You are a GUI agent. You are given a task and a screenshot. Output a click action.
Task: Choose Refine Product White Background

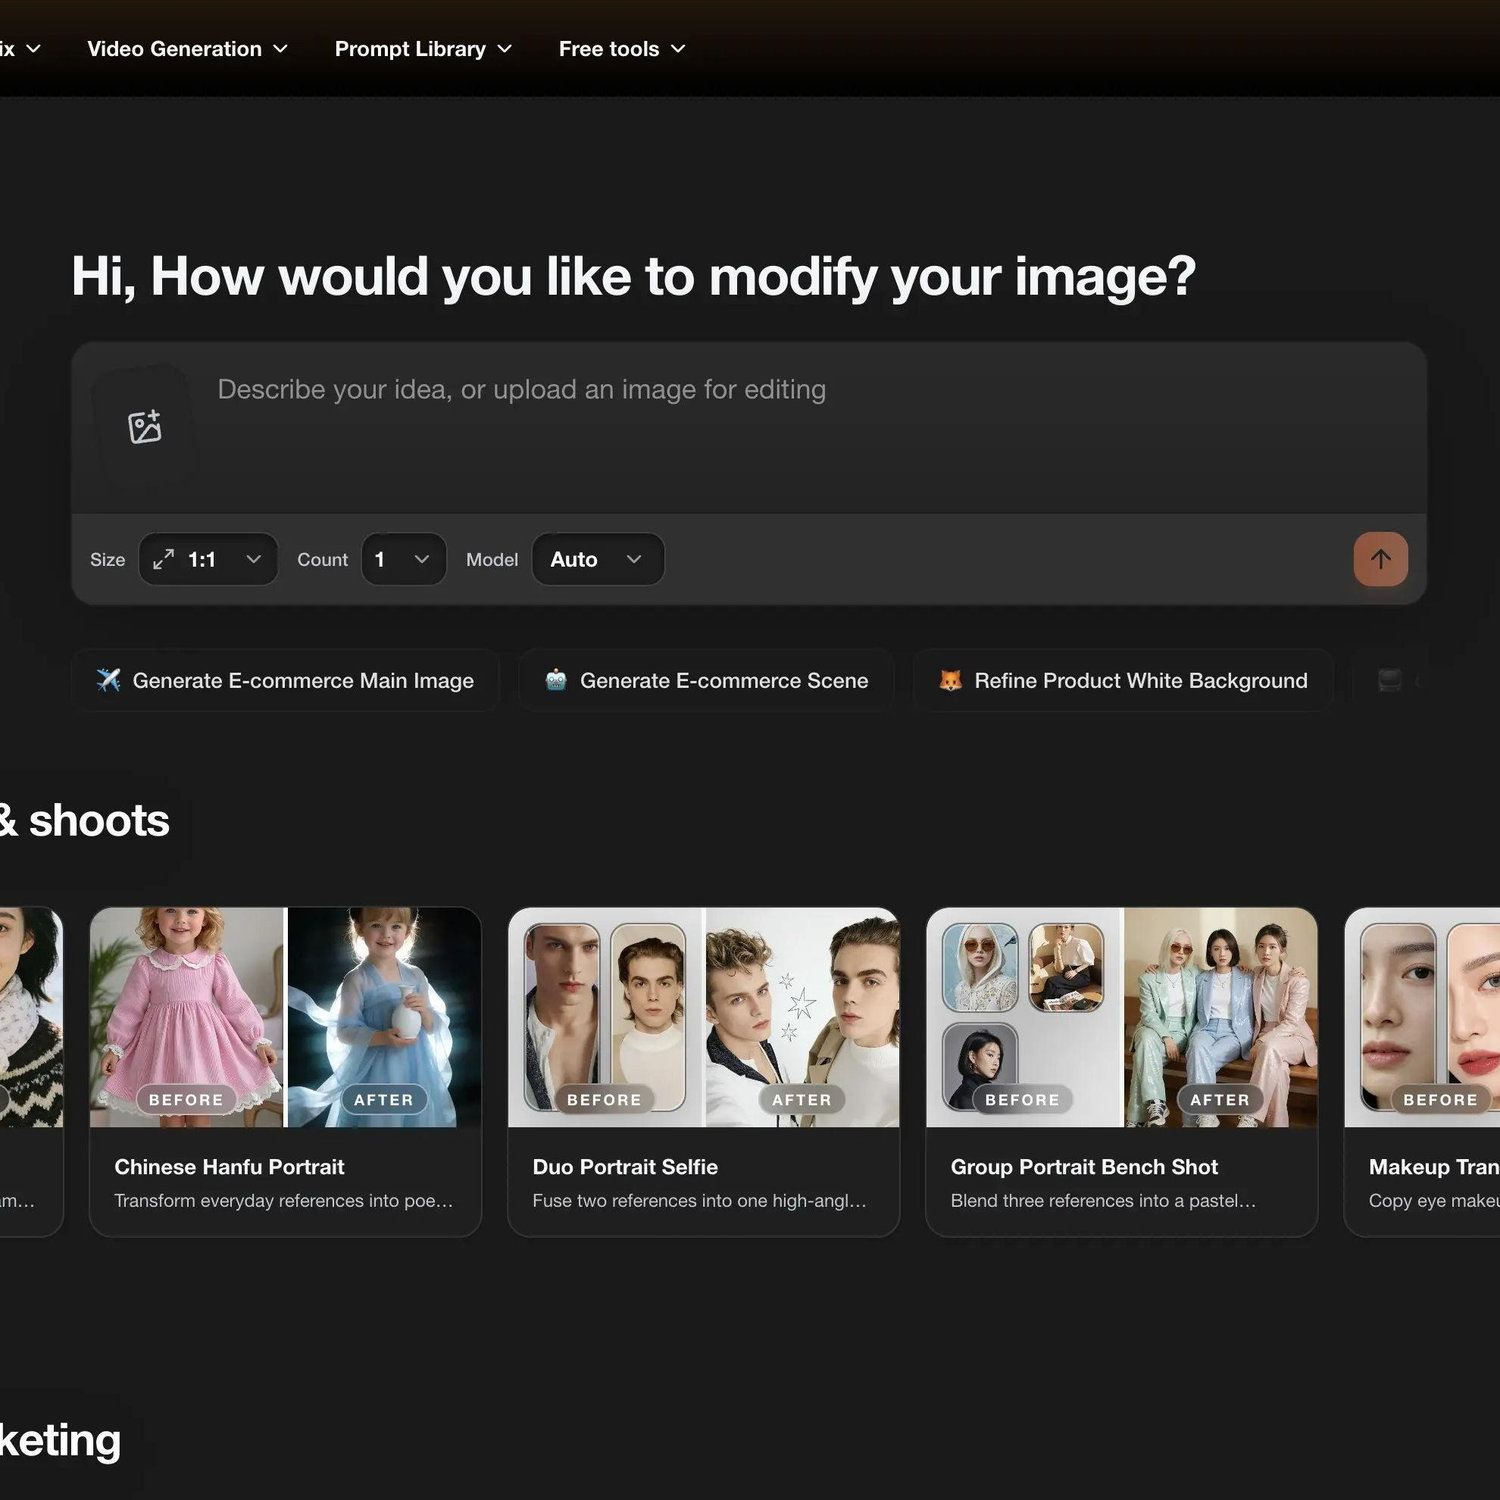[x=1123, y=680]
